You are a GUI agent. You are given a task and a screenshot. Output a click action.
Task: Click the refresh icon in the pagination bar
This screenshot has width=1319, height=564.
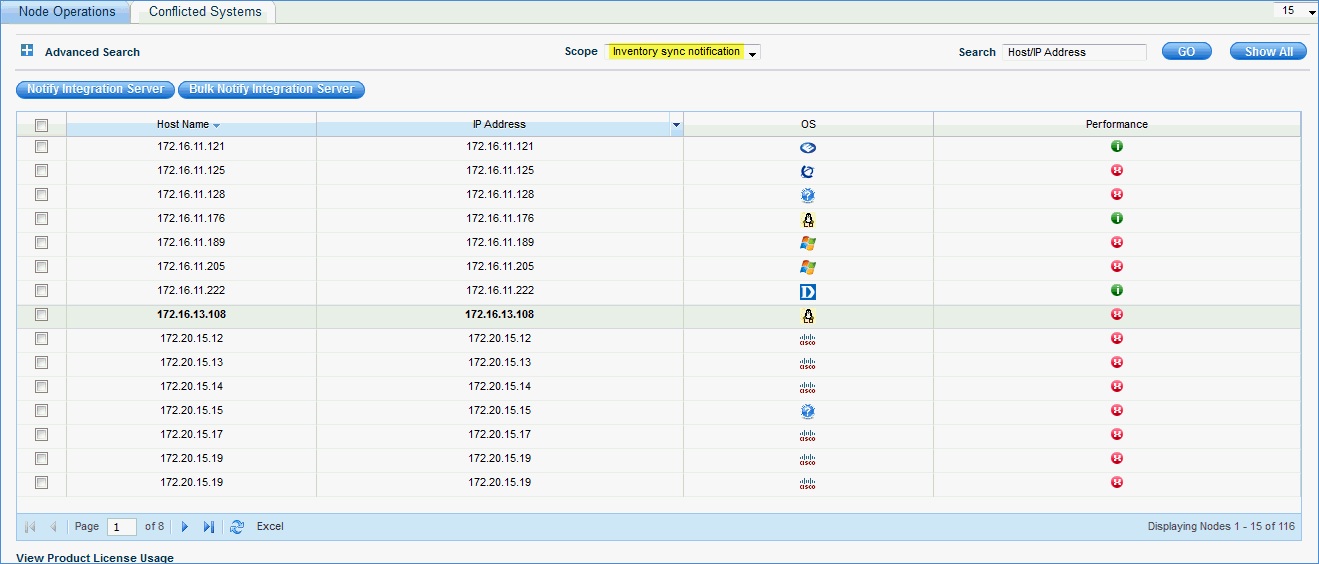(x=237, y=527)
